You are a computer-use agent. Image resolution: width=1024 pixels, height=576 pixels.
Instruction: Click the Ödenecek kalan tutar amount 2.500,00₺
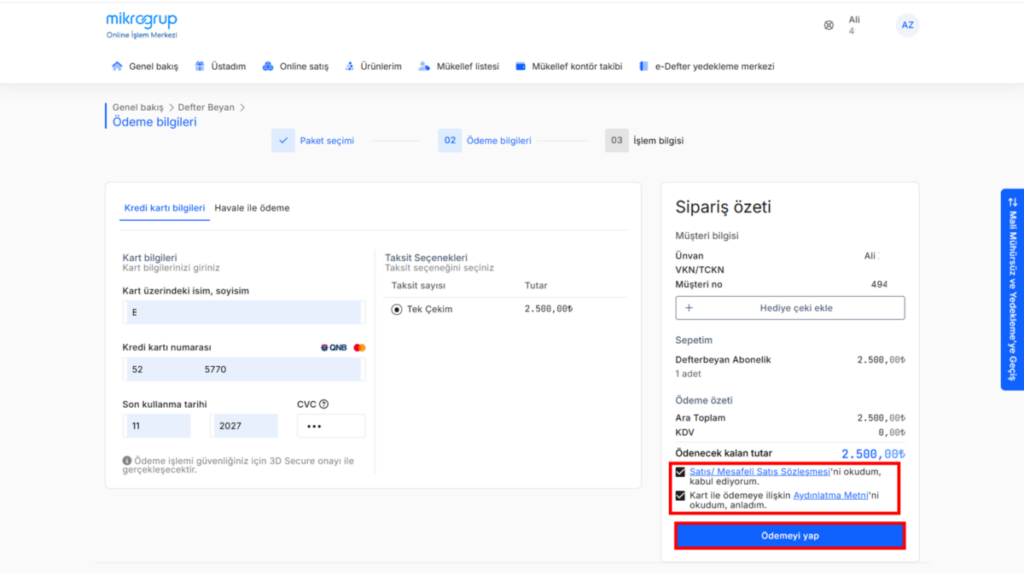[872, 453]
